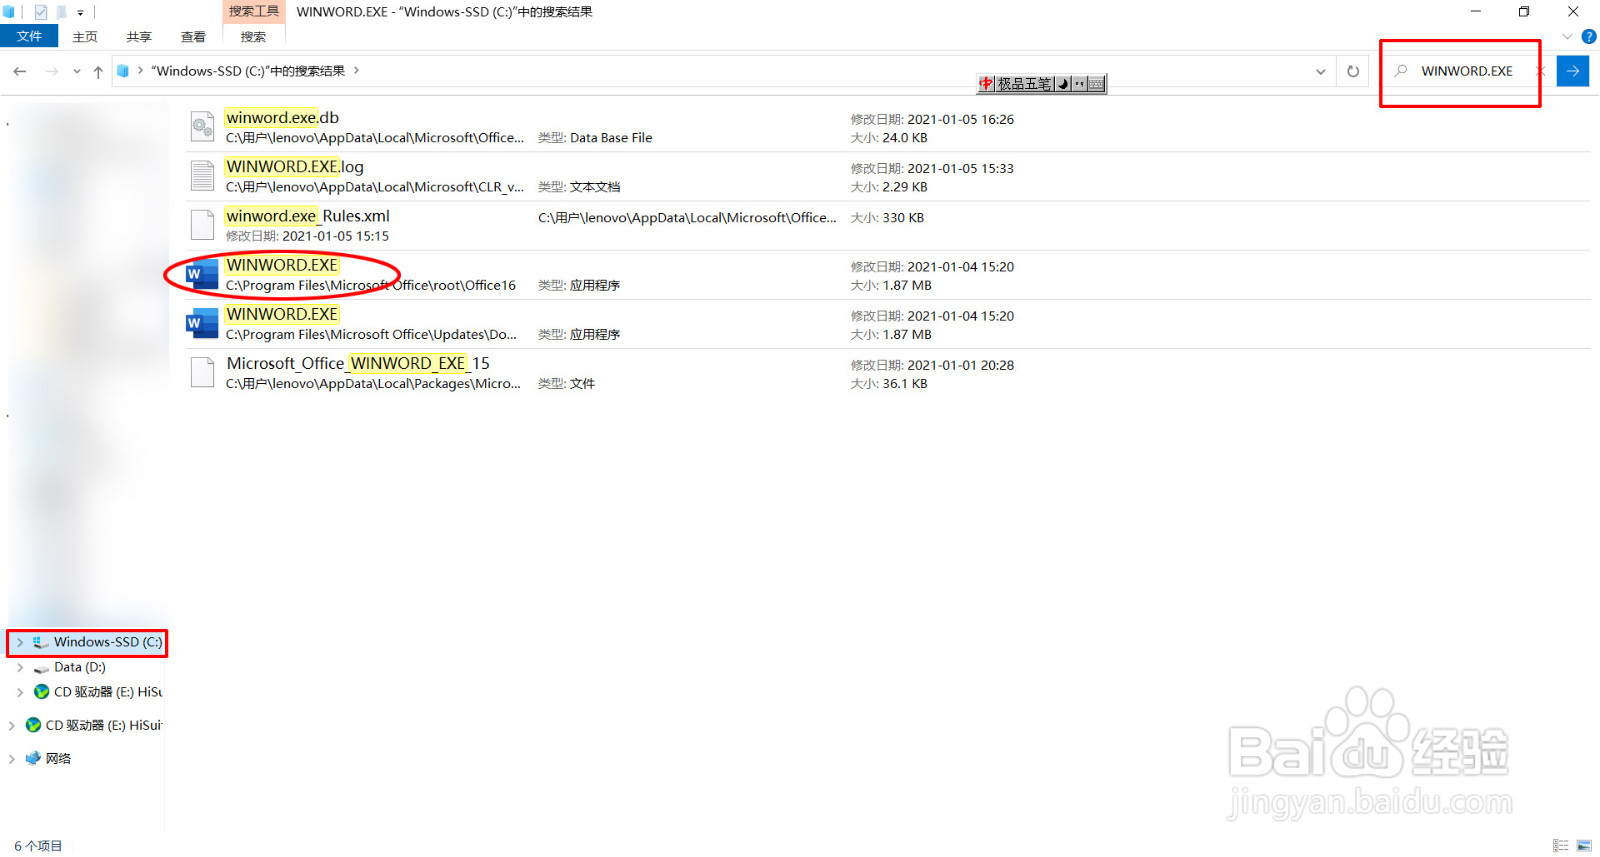Click the path ending in Office\Updates\Do...
Screen dimensions: 1600x857
click(x=371, y=334)
